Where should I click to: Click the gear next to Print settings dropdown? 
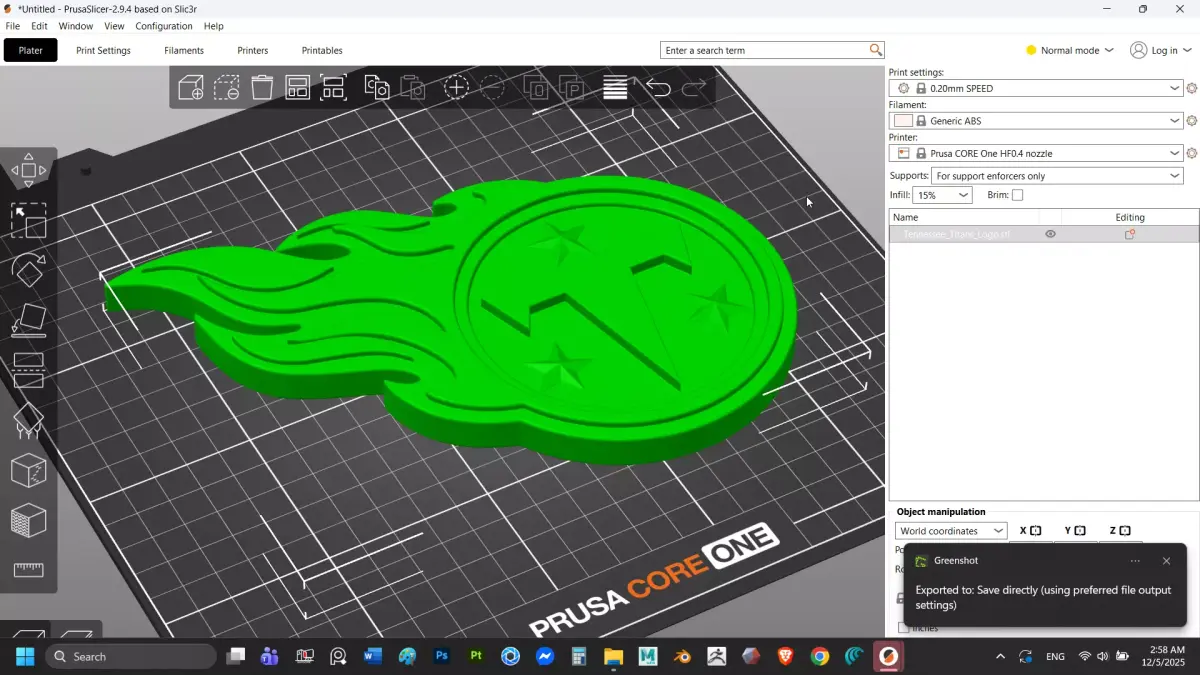tap(1192, 88)
